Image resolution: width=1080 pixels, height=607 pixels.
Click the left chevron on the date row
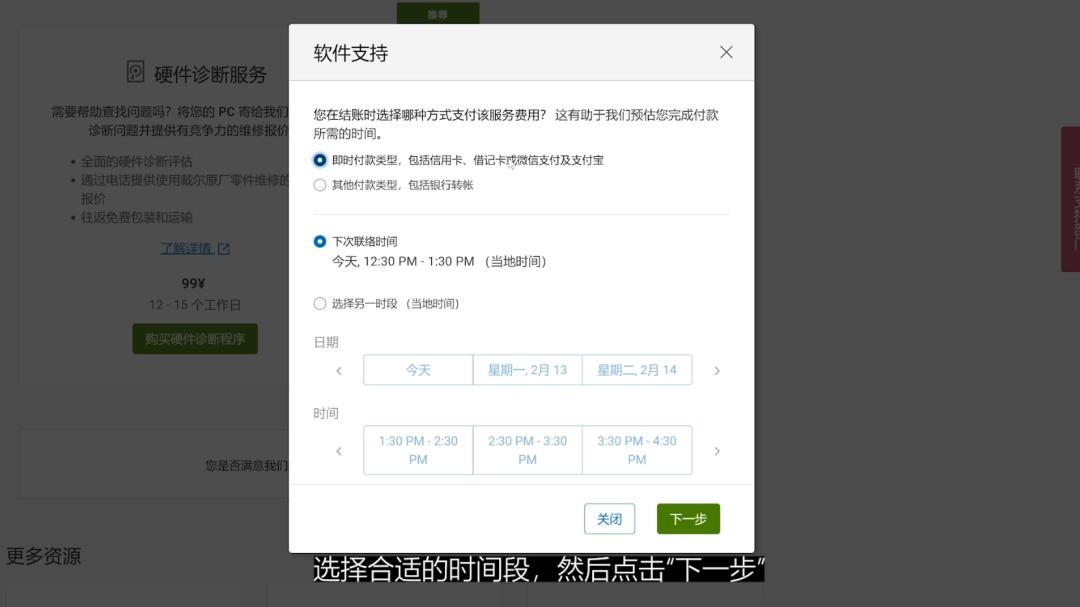(x=339, y=370)
